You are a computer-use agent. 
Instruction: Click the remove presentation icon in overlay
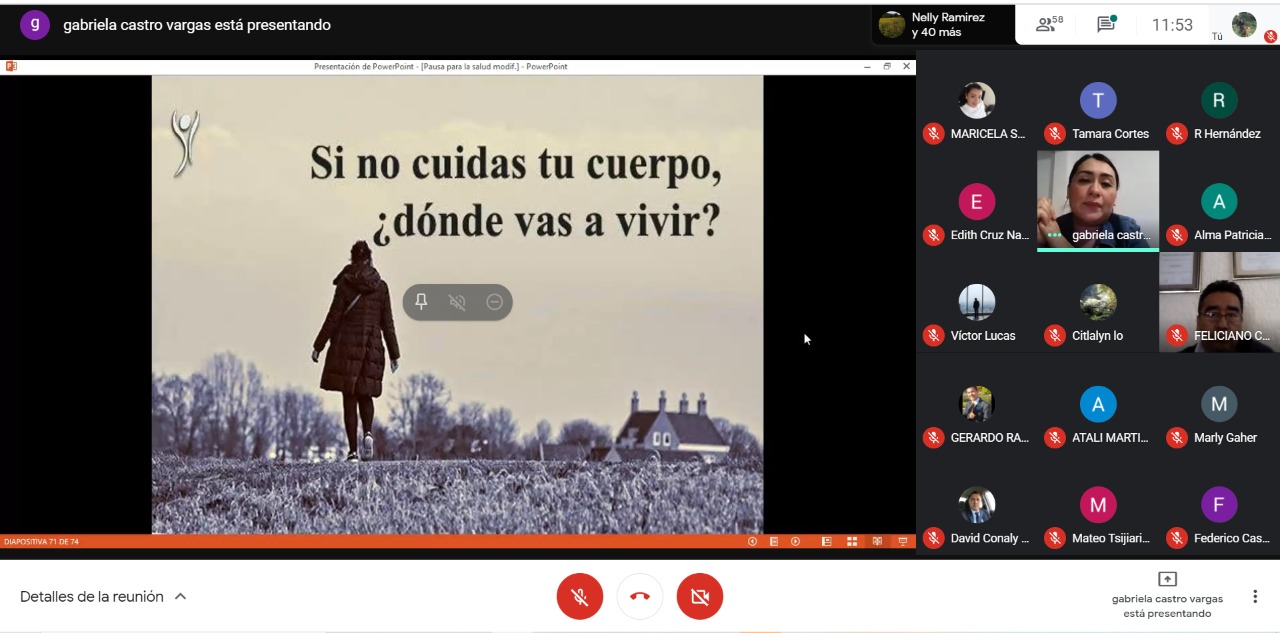click(494, 302)
